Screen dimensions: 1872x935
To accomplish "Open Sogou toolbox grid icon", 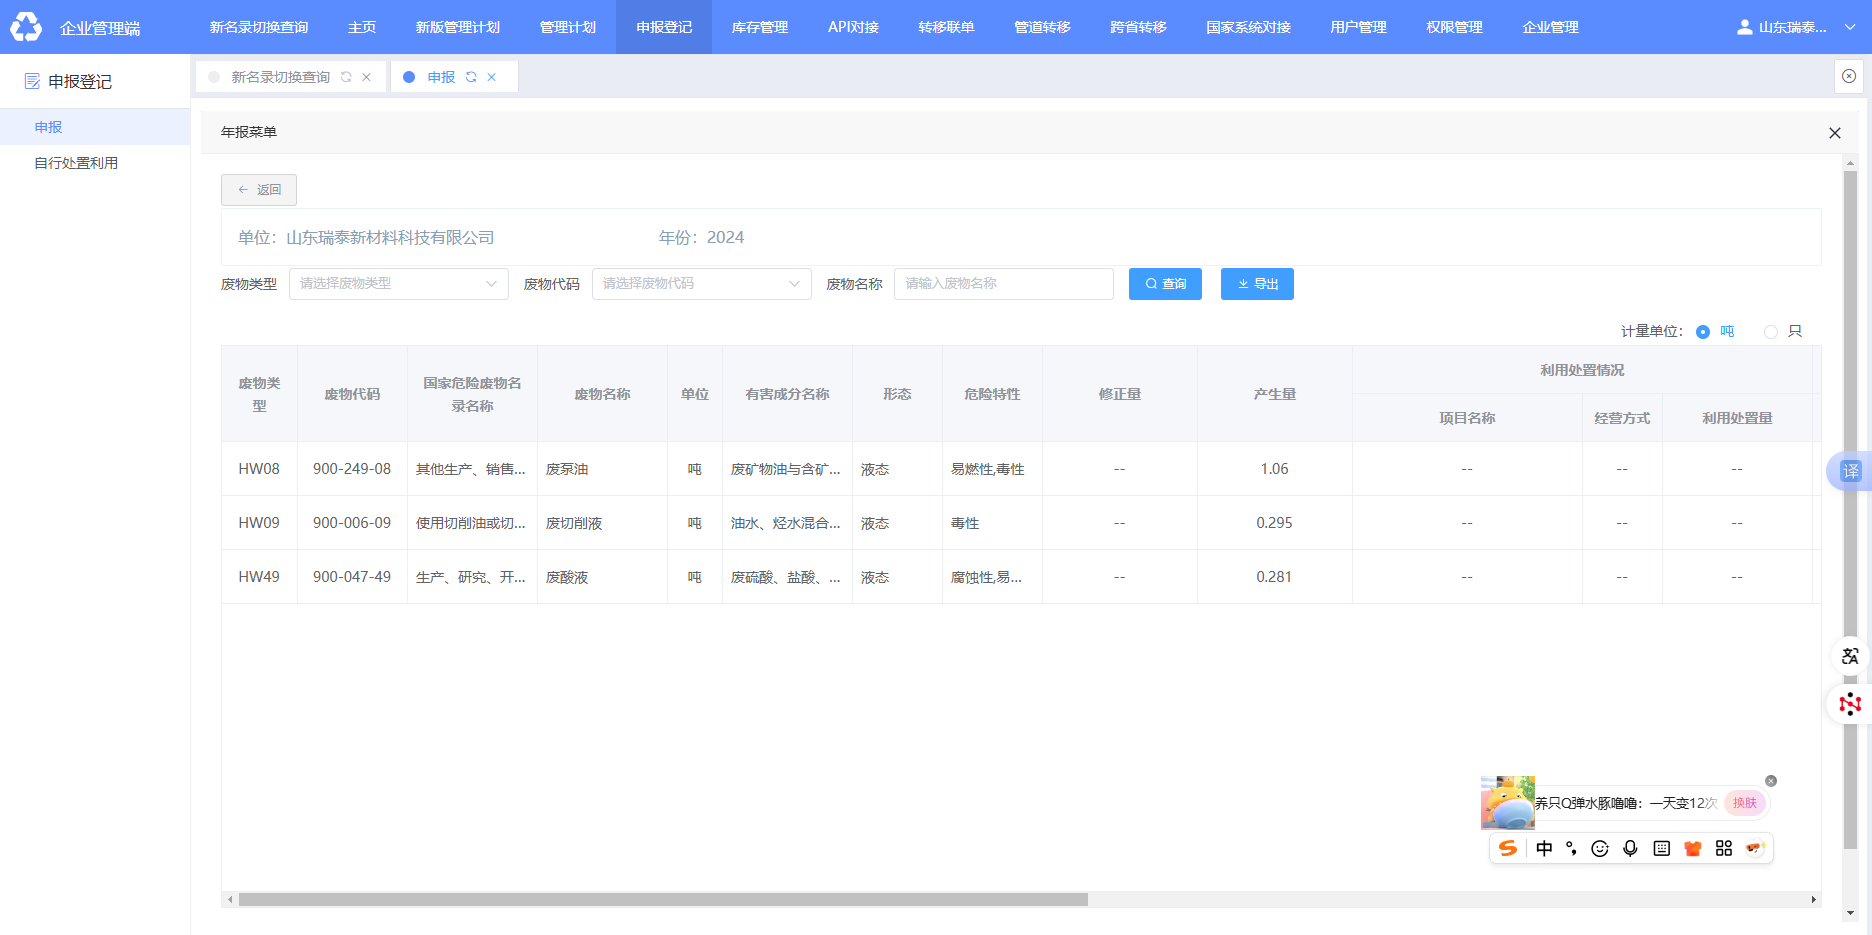I will 1724,849.
